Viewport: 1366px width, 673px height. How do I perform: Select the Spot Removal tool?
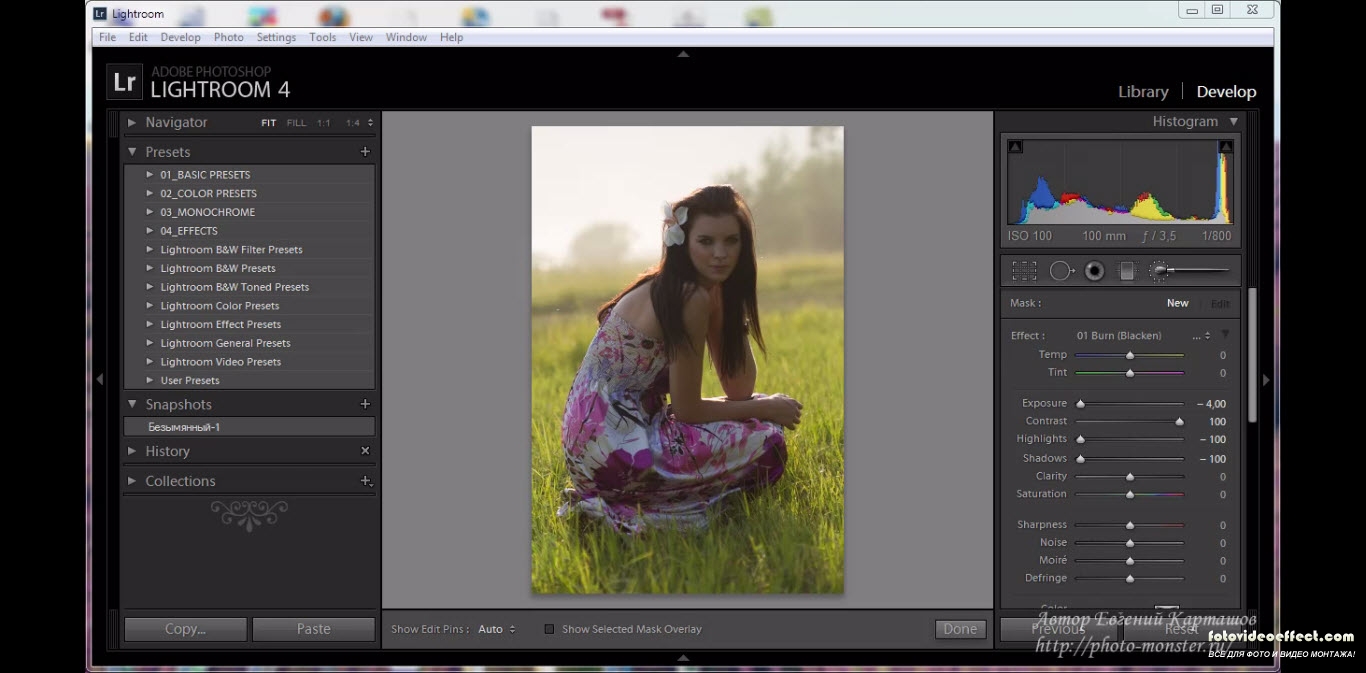[x=1062, y=270]
